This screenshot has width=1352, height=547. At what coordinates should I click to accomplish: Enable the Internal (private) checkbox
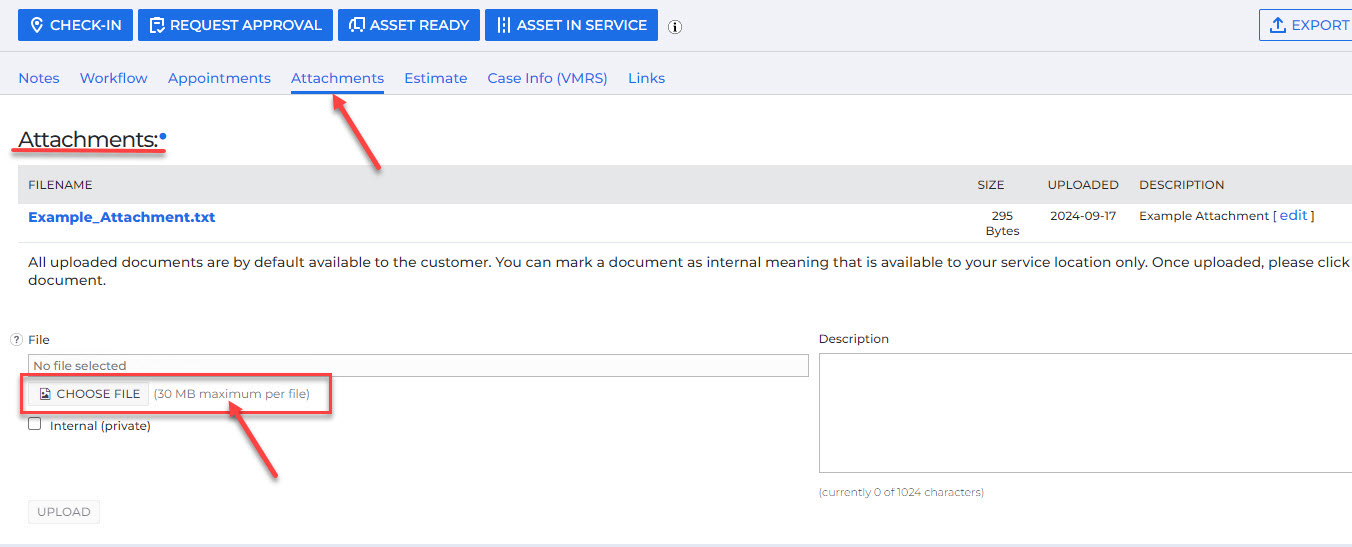pos(35,424)
